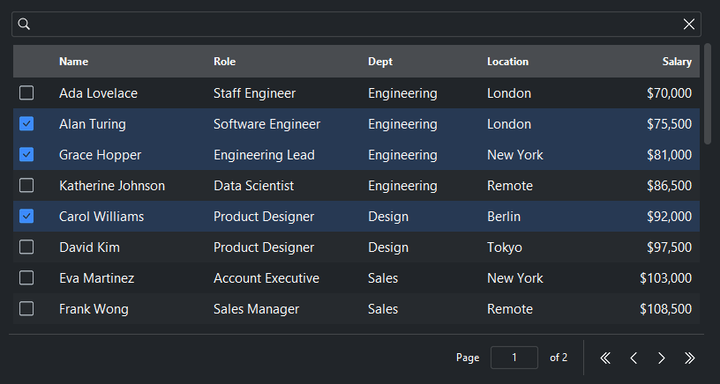Go to the first page
This screenshot has width=720, height=384.
[x=606, y=358]
